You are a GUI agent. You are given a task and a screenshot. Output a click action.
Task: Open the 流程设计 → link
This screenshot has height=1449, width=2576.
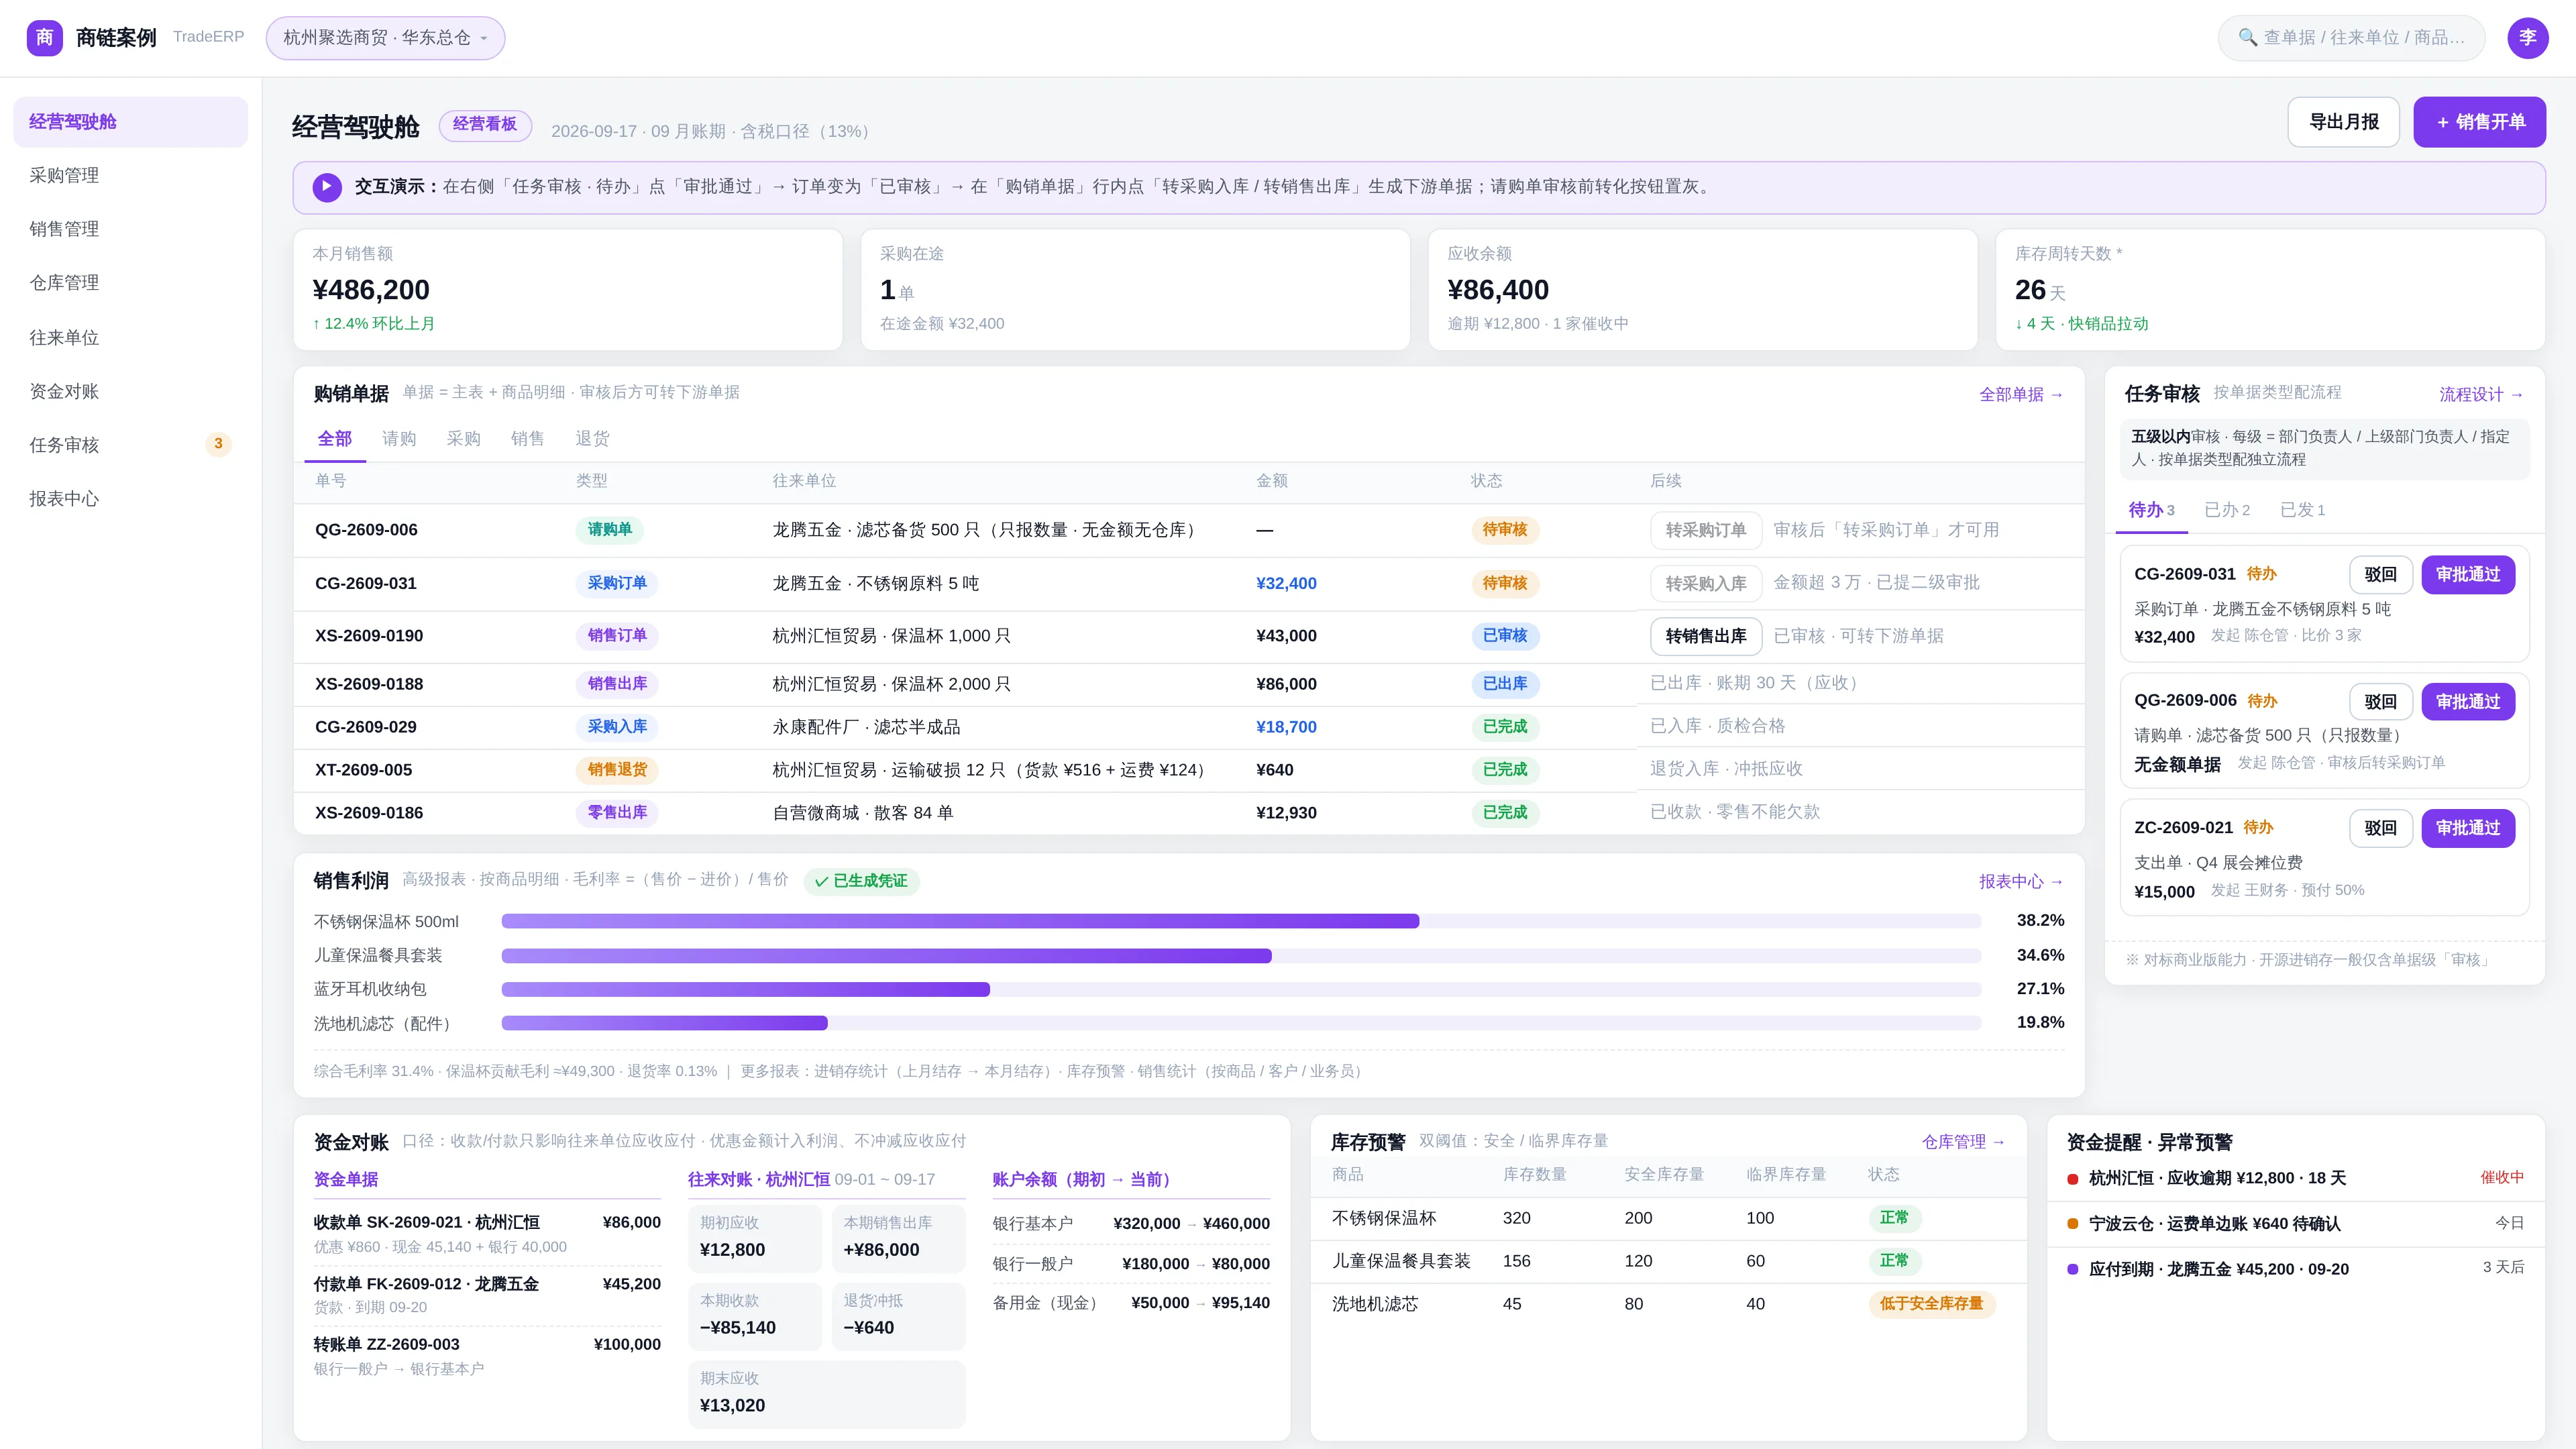tap(2481, 395)
